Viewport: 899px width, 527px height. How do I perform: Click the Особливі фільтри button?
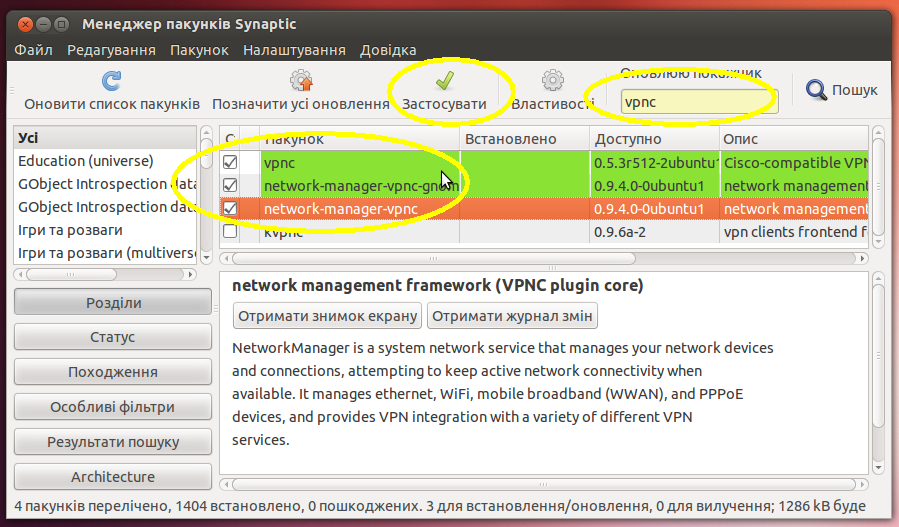click(x=113, y=407)
